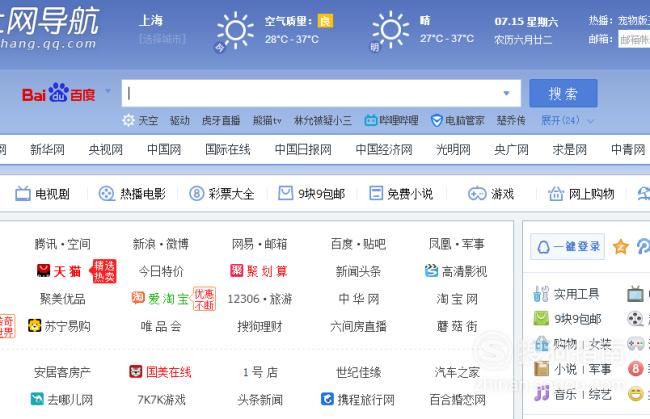This screenshot has height=419, width=650.
Task: Open 新浪·微博 link
Action: (161, 244)
